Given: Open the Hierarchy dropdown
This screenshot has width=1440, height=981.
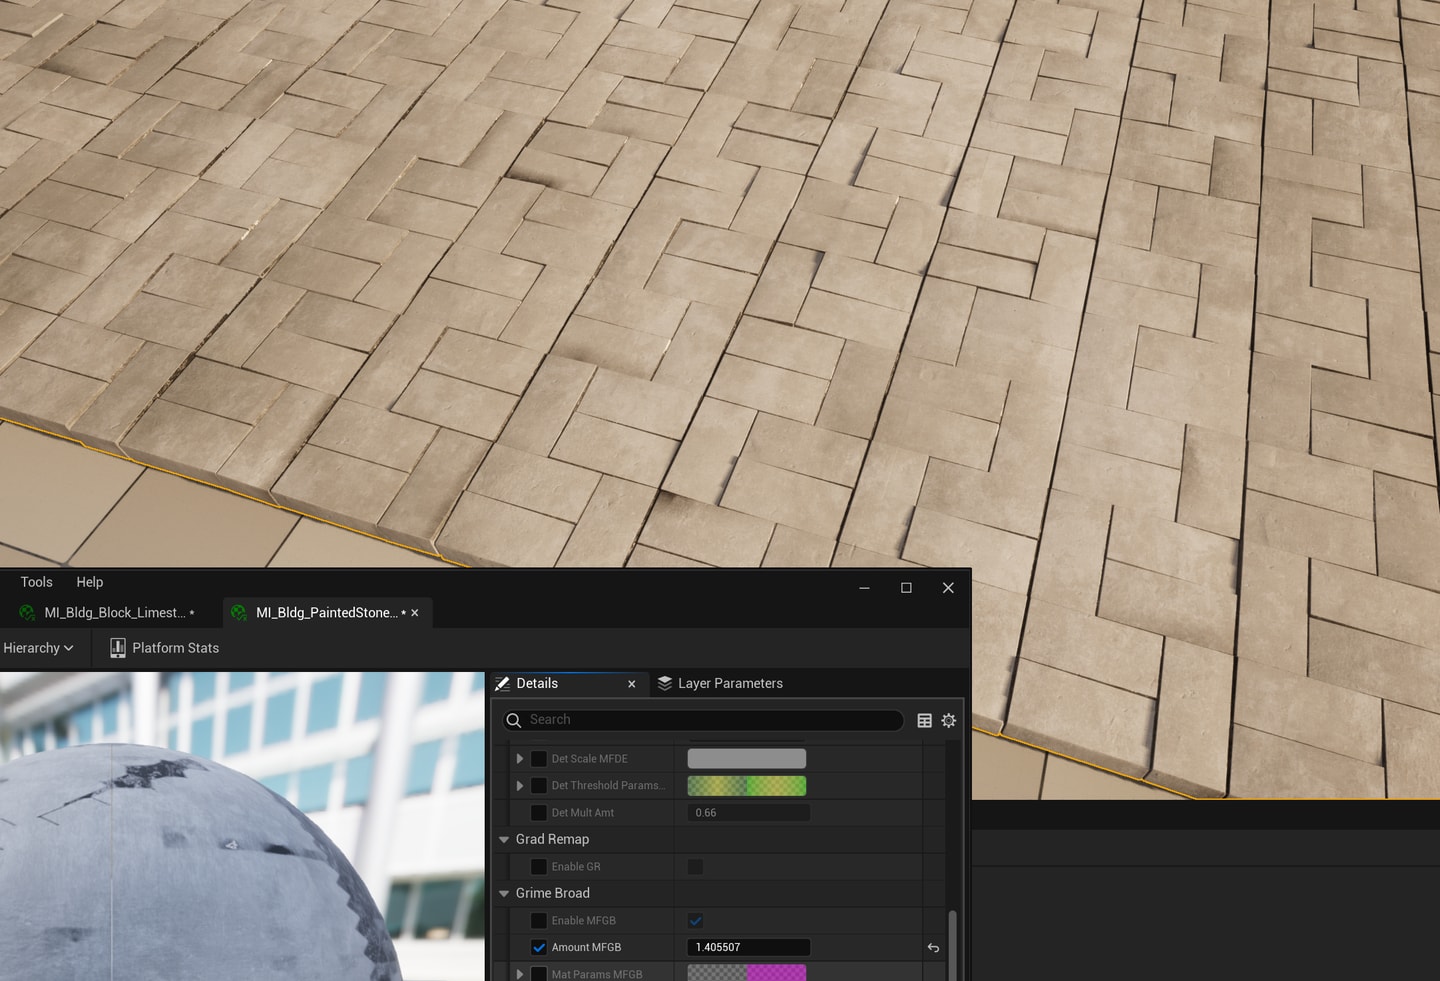Looking at the screenshot, I should pos(38,648).
